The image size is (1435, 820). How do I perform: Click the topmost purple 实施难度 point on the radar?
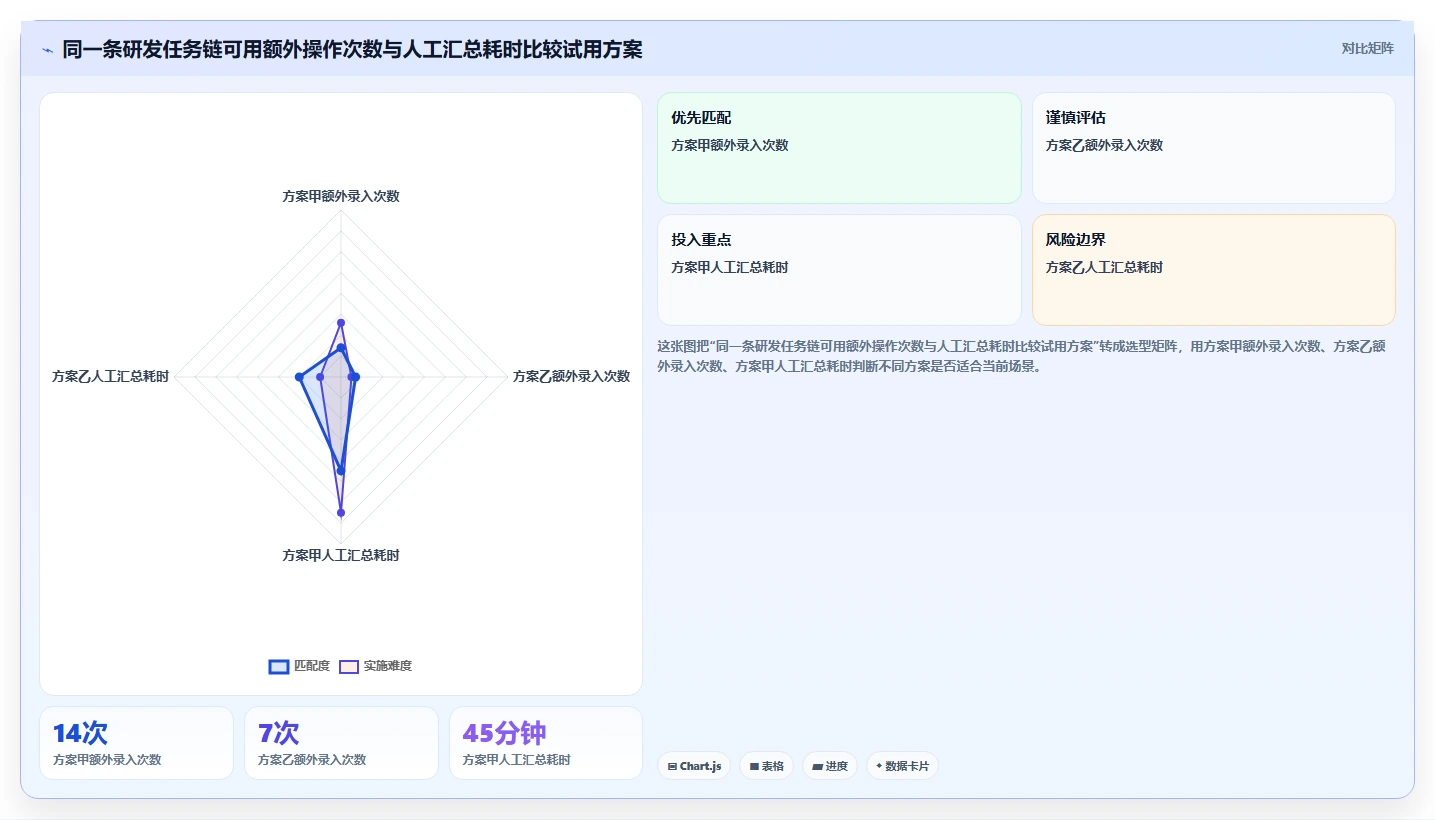(x=341, y=323)
